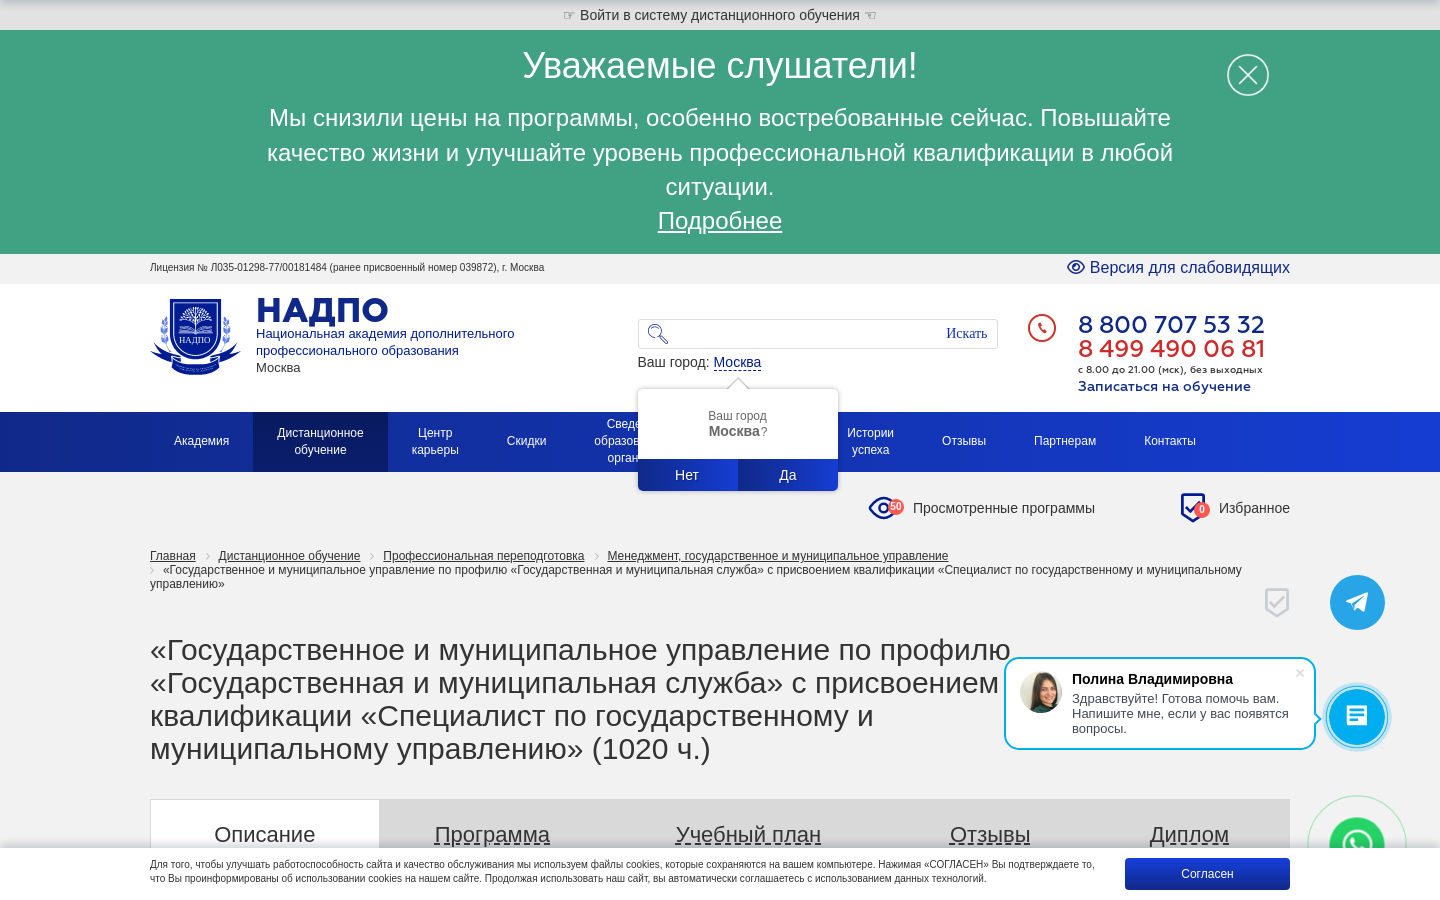The height and width of the screenshot is (900, 1440).
Task: Click Избранное link
Action: pyautogui.click(x=1254, y=508)
